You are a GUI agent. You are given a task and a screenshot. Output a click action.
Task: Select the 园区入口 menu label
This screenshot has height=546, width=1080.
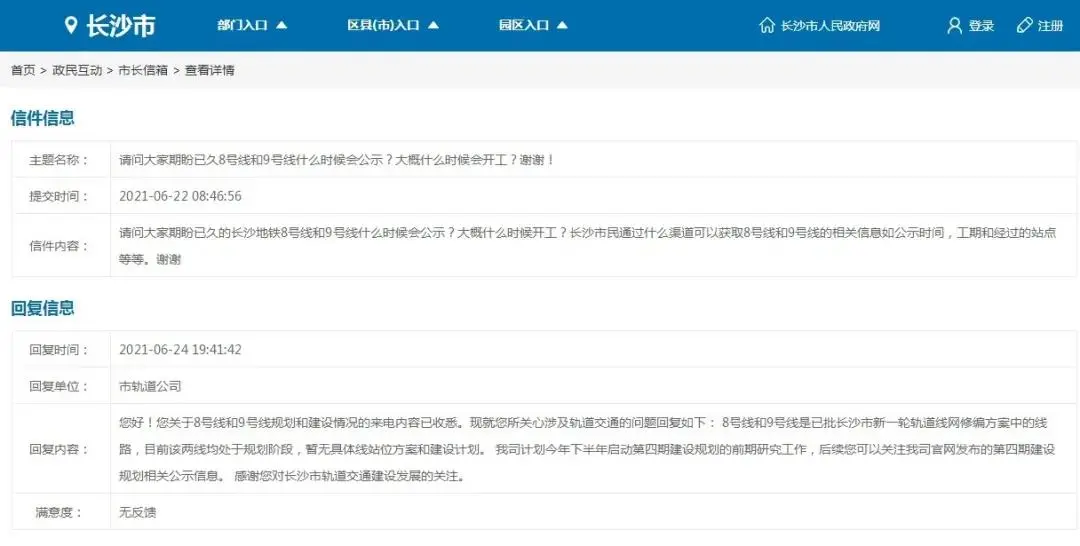pos(524,25)
